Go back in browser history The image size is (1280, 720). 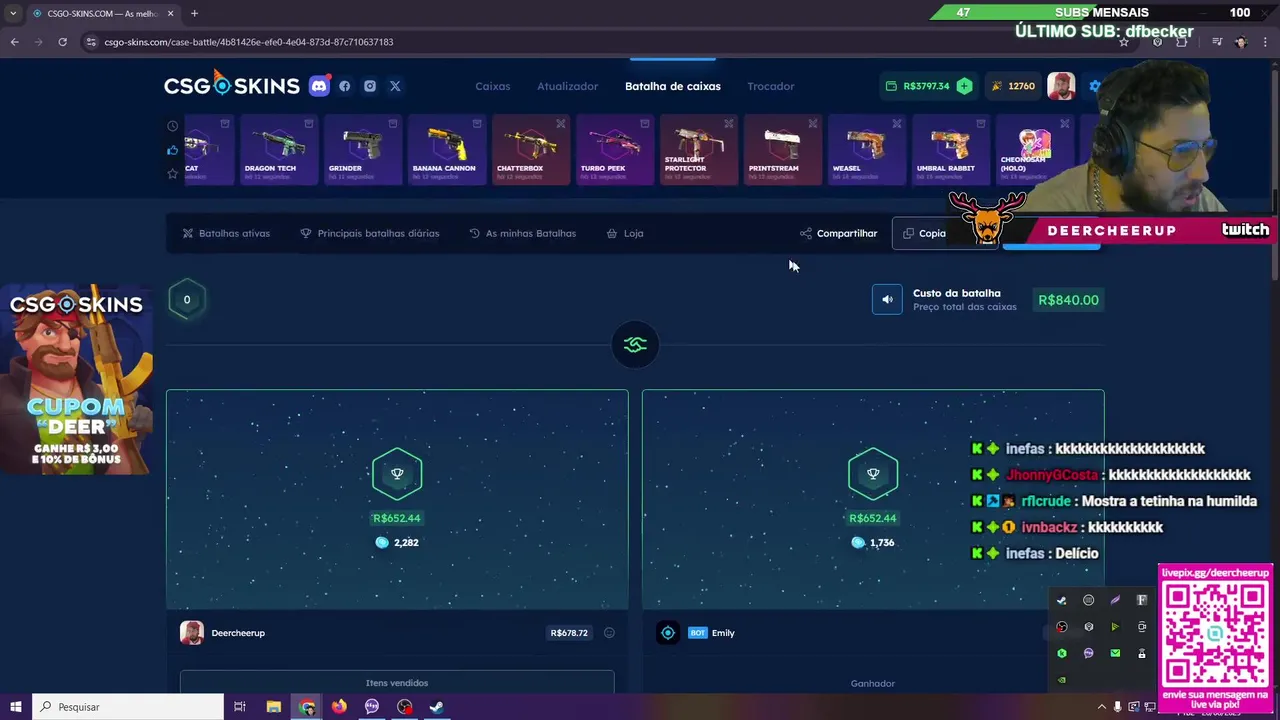(14, 42)
